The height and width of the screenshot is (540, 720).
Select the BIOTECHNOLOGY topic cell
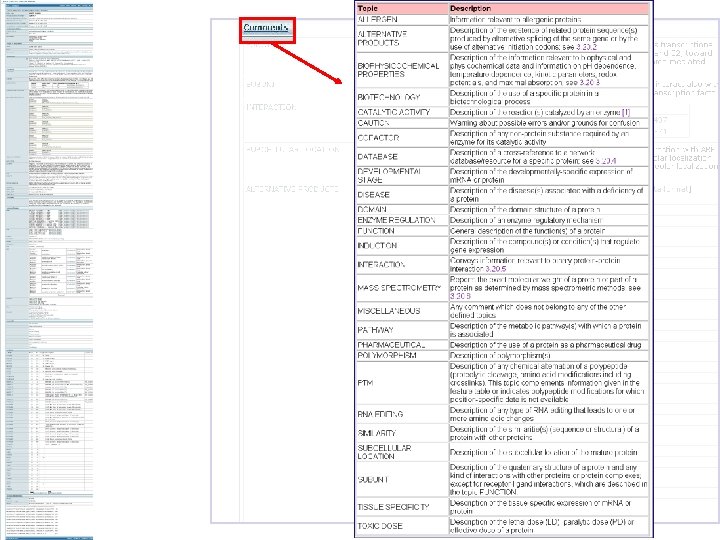[403, 97]
